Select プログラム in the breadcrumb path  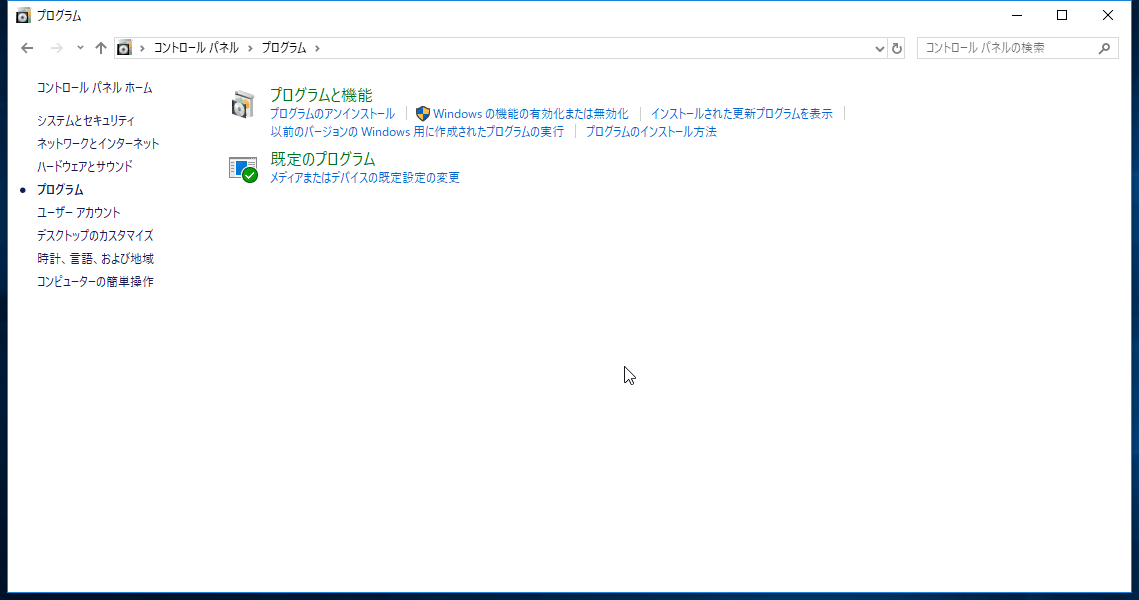point(284,48)
